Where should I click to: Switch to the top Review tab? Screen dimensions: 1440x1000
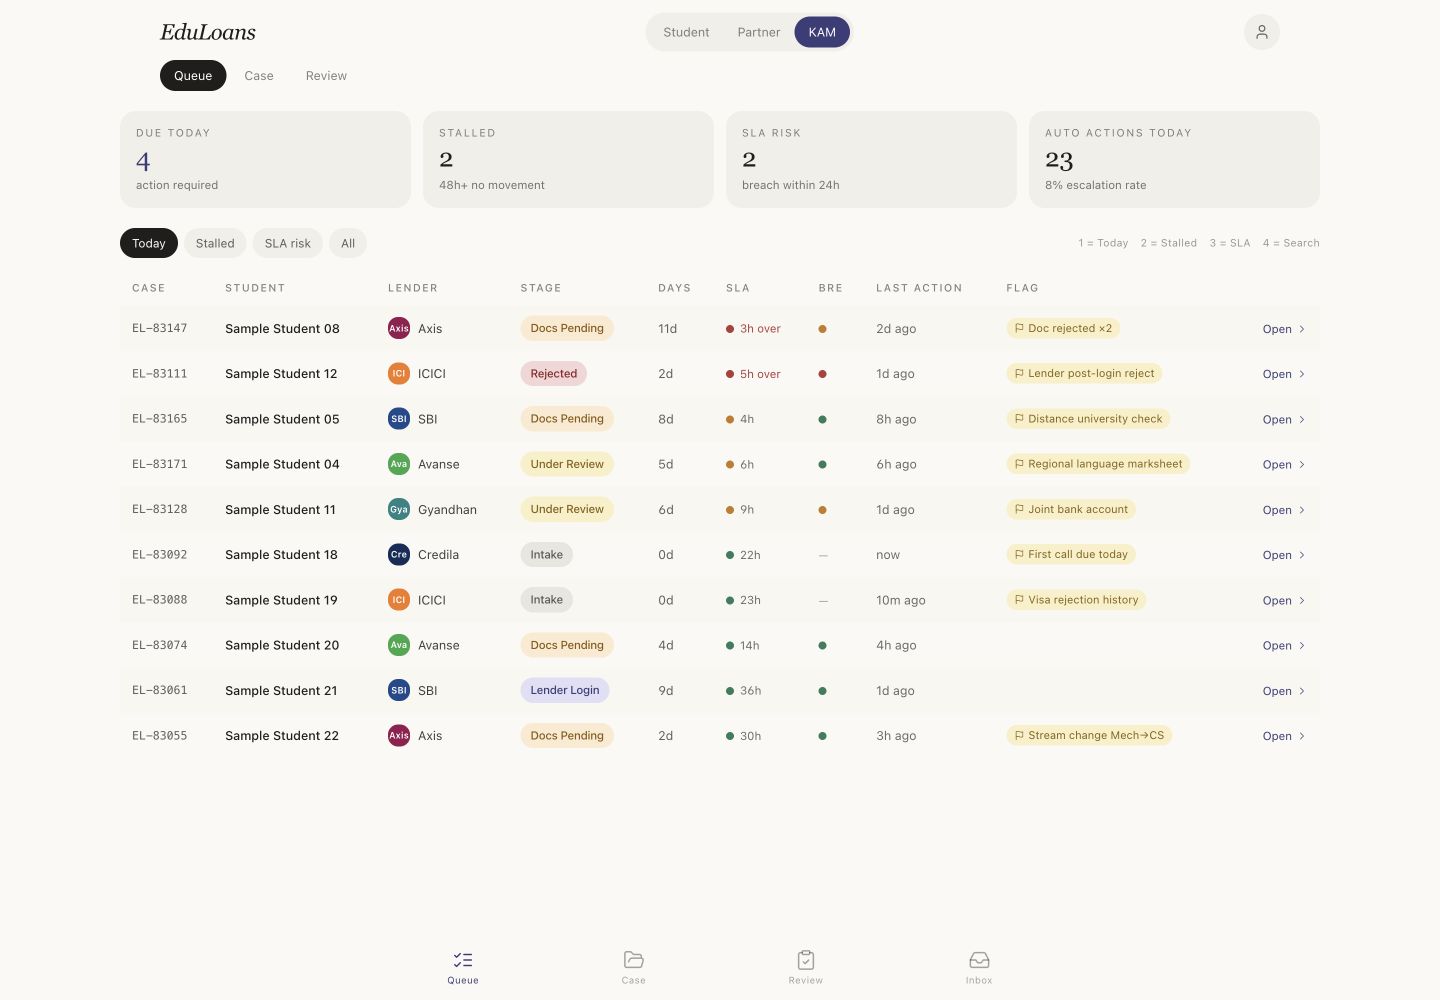click(x=326, y=75)
